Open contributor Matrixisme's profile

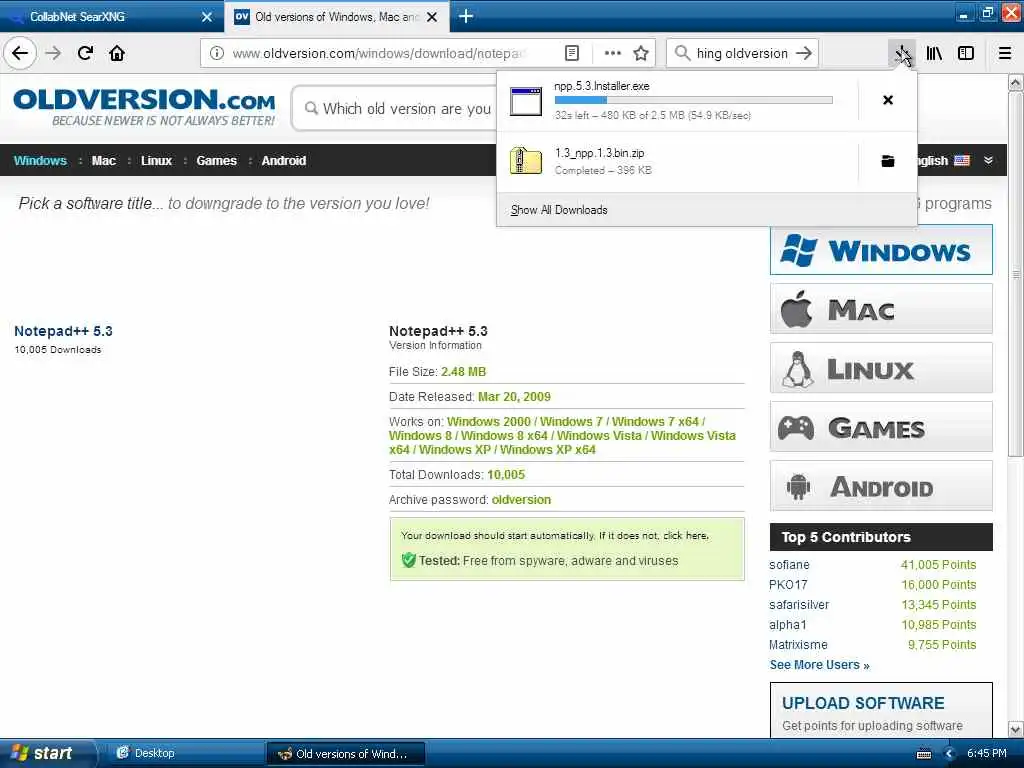[798, 645]
